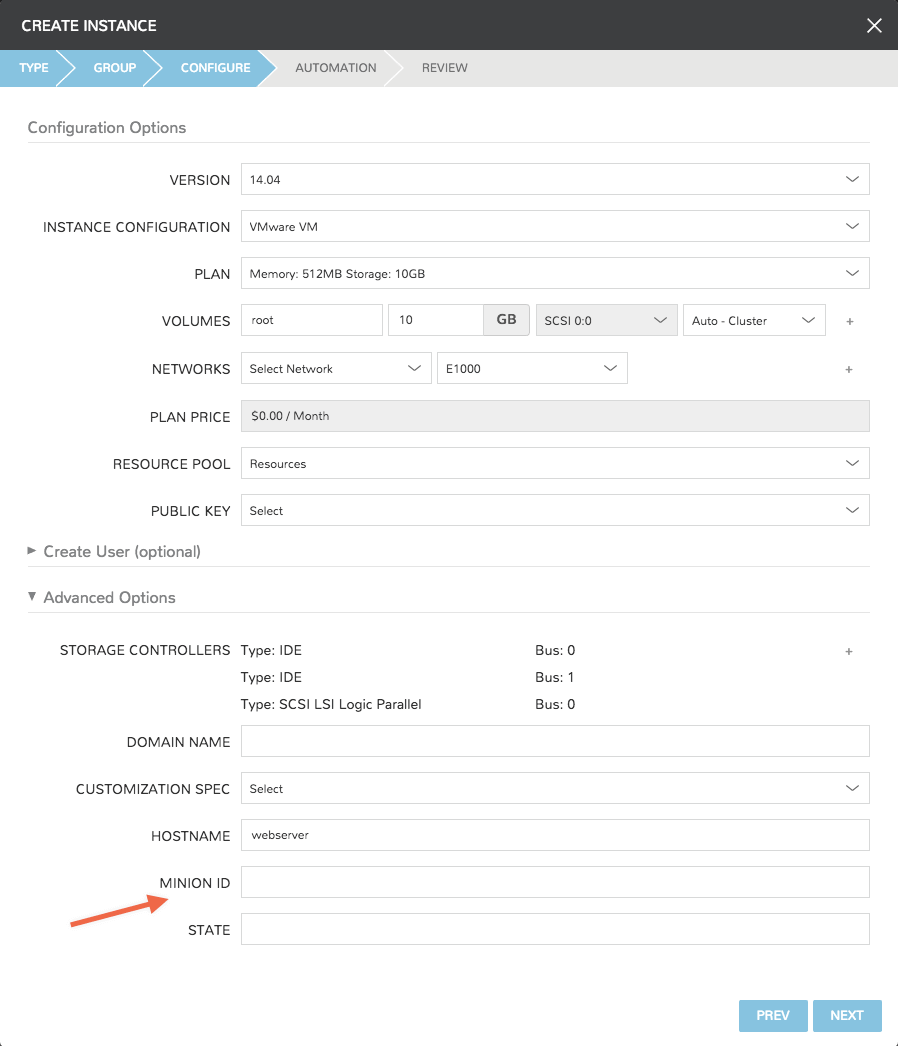Open the Auto - Cluster datastore dropdown
Screen dimensions: 898x1046
click(753, 321)
